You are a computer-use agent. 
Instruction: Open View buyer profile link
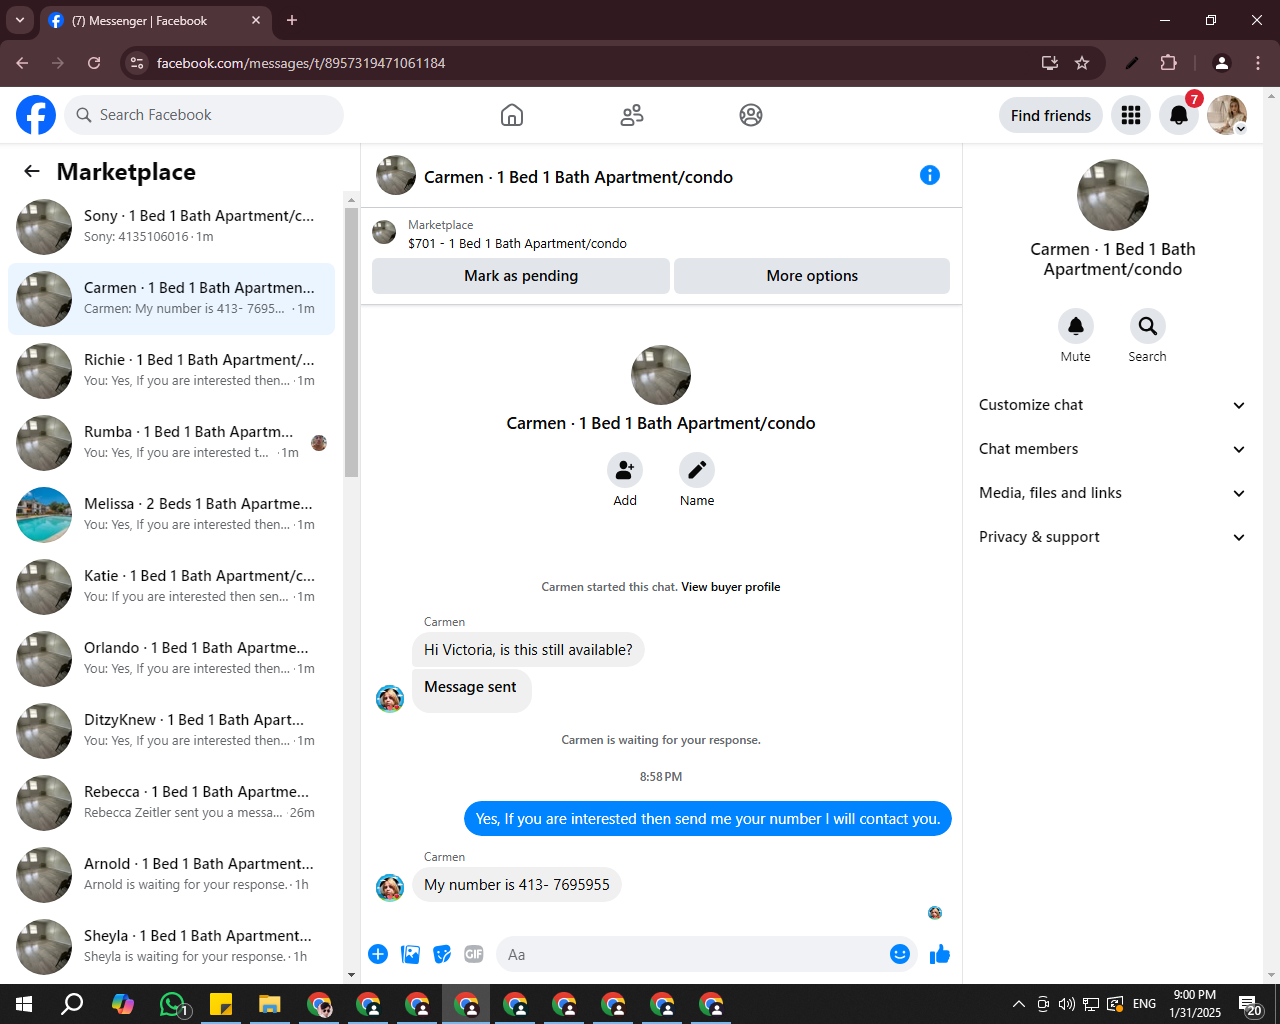tap(731, 587)
